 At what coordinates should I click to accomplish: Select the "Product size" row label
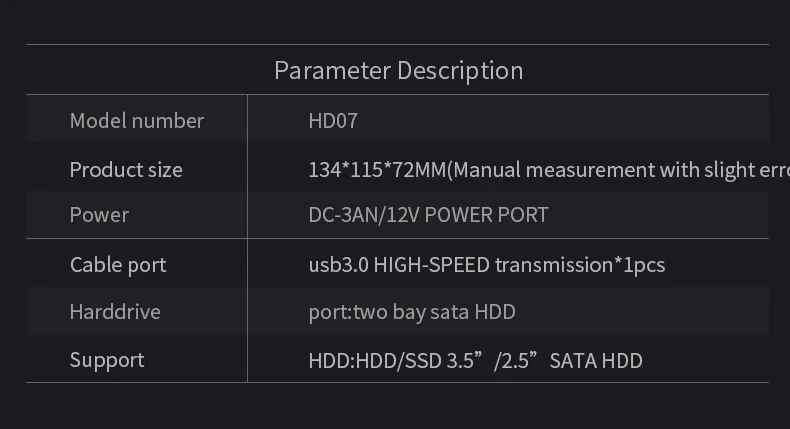pyautogui.click(x=126, y=170)
